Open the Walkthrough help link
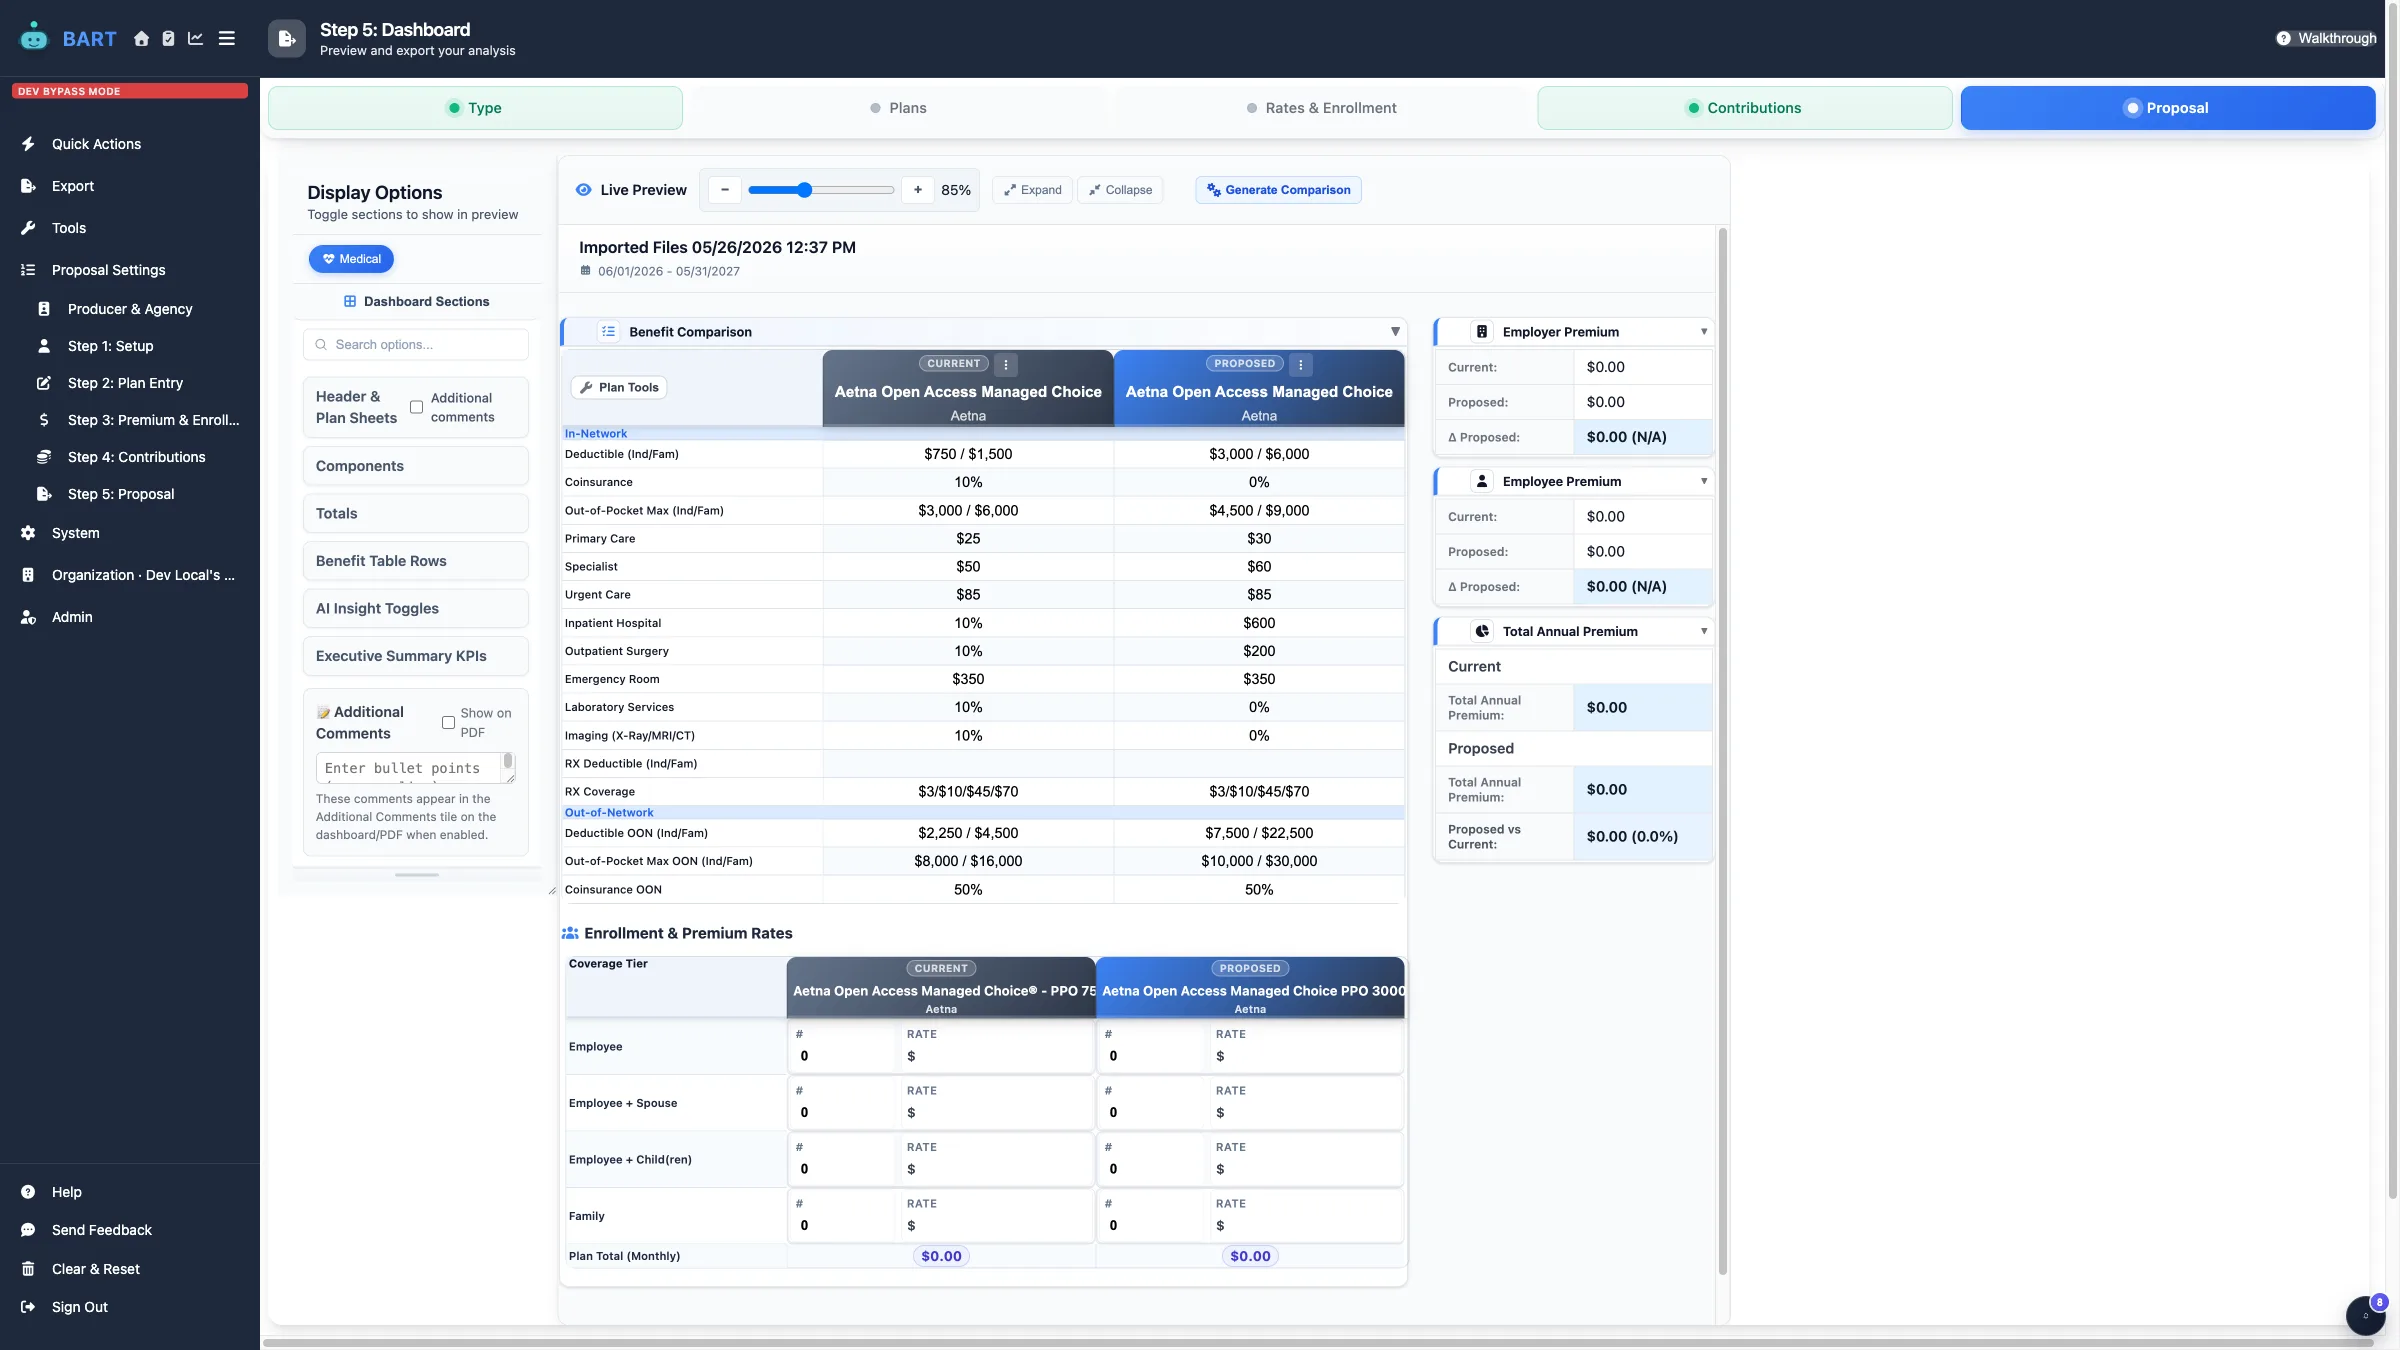 click(2326, 38)
